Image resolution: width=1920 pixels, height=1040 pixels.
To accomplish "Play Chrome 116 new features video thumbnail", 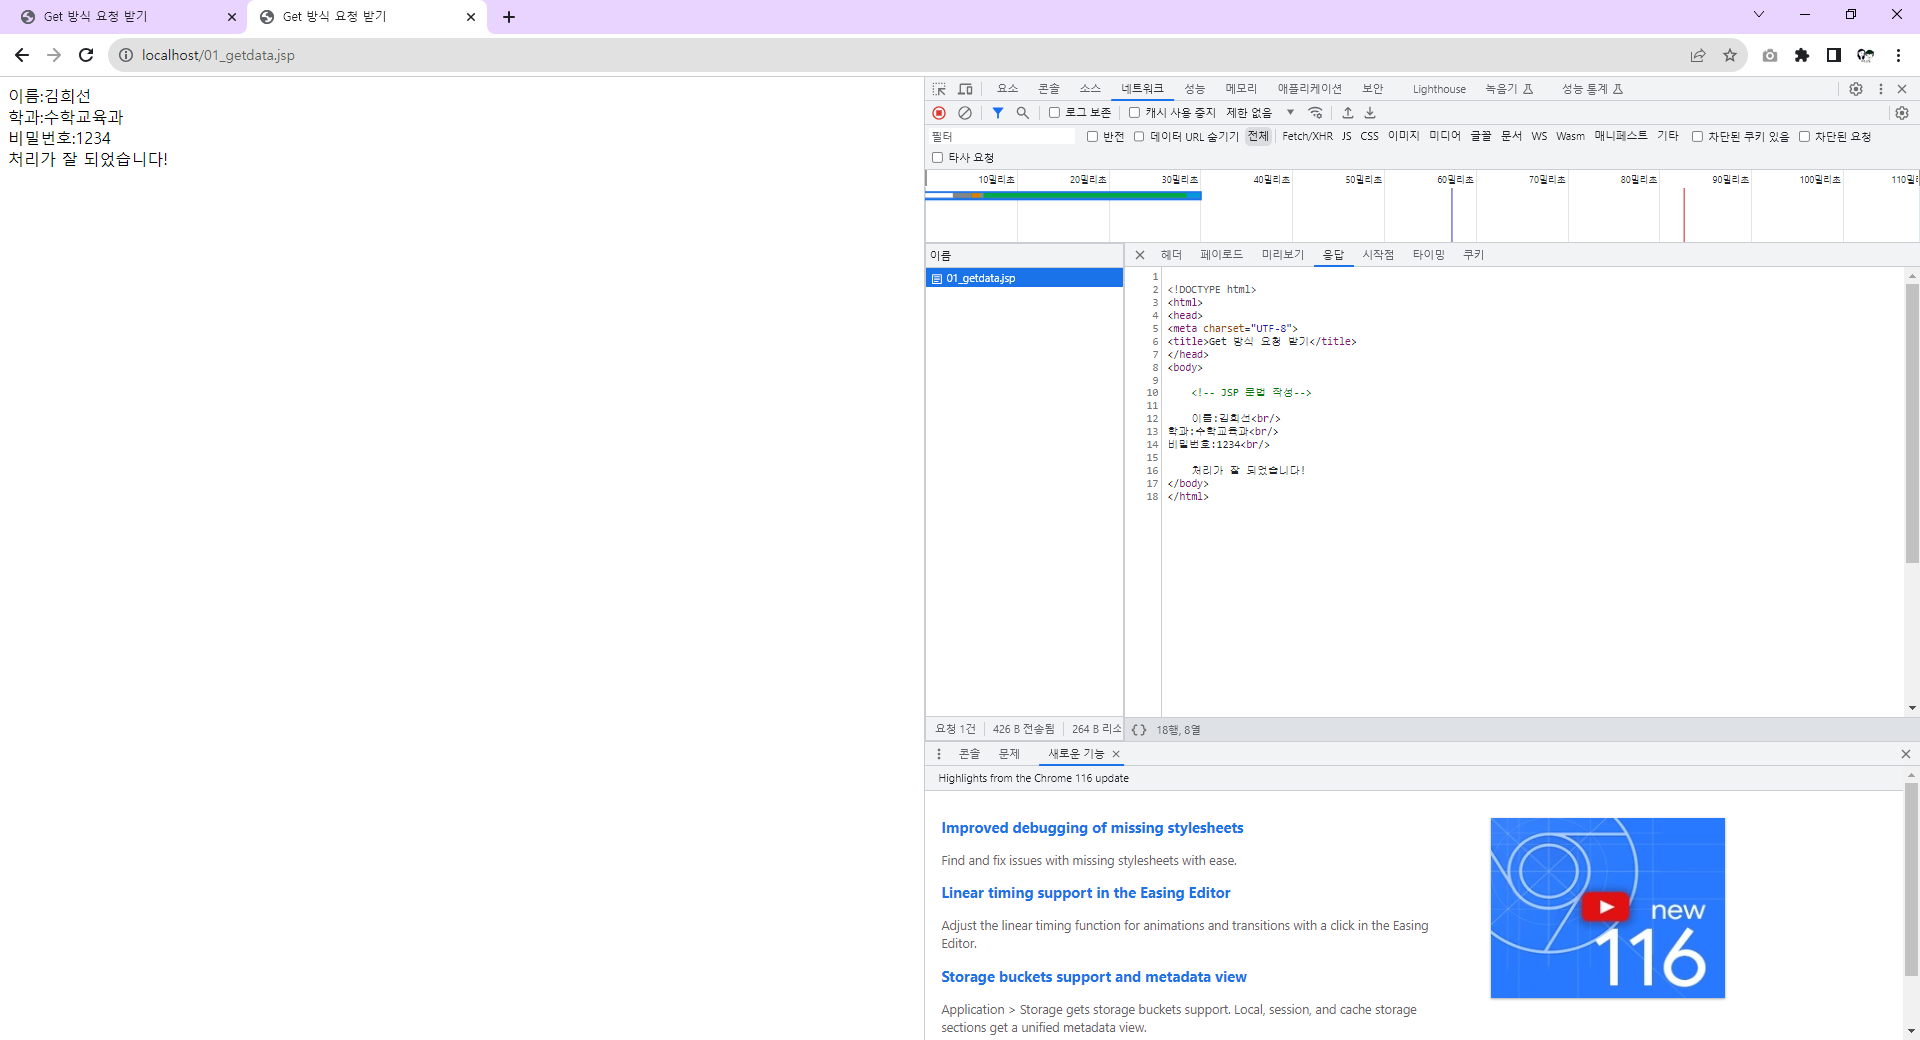I will (x=1607, y=908).
